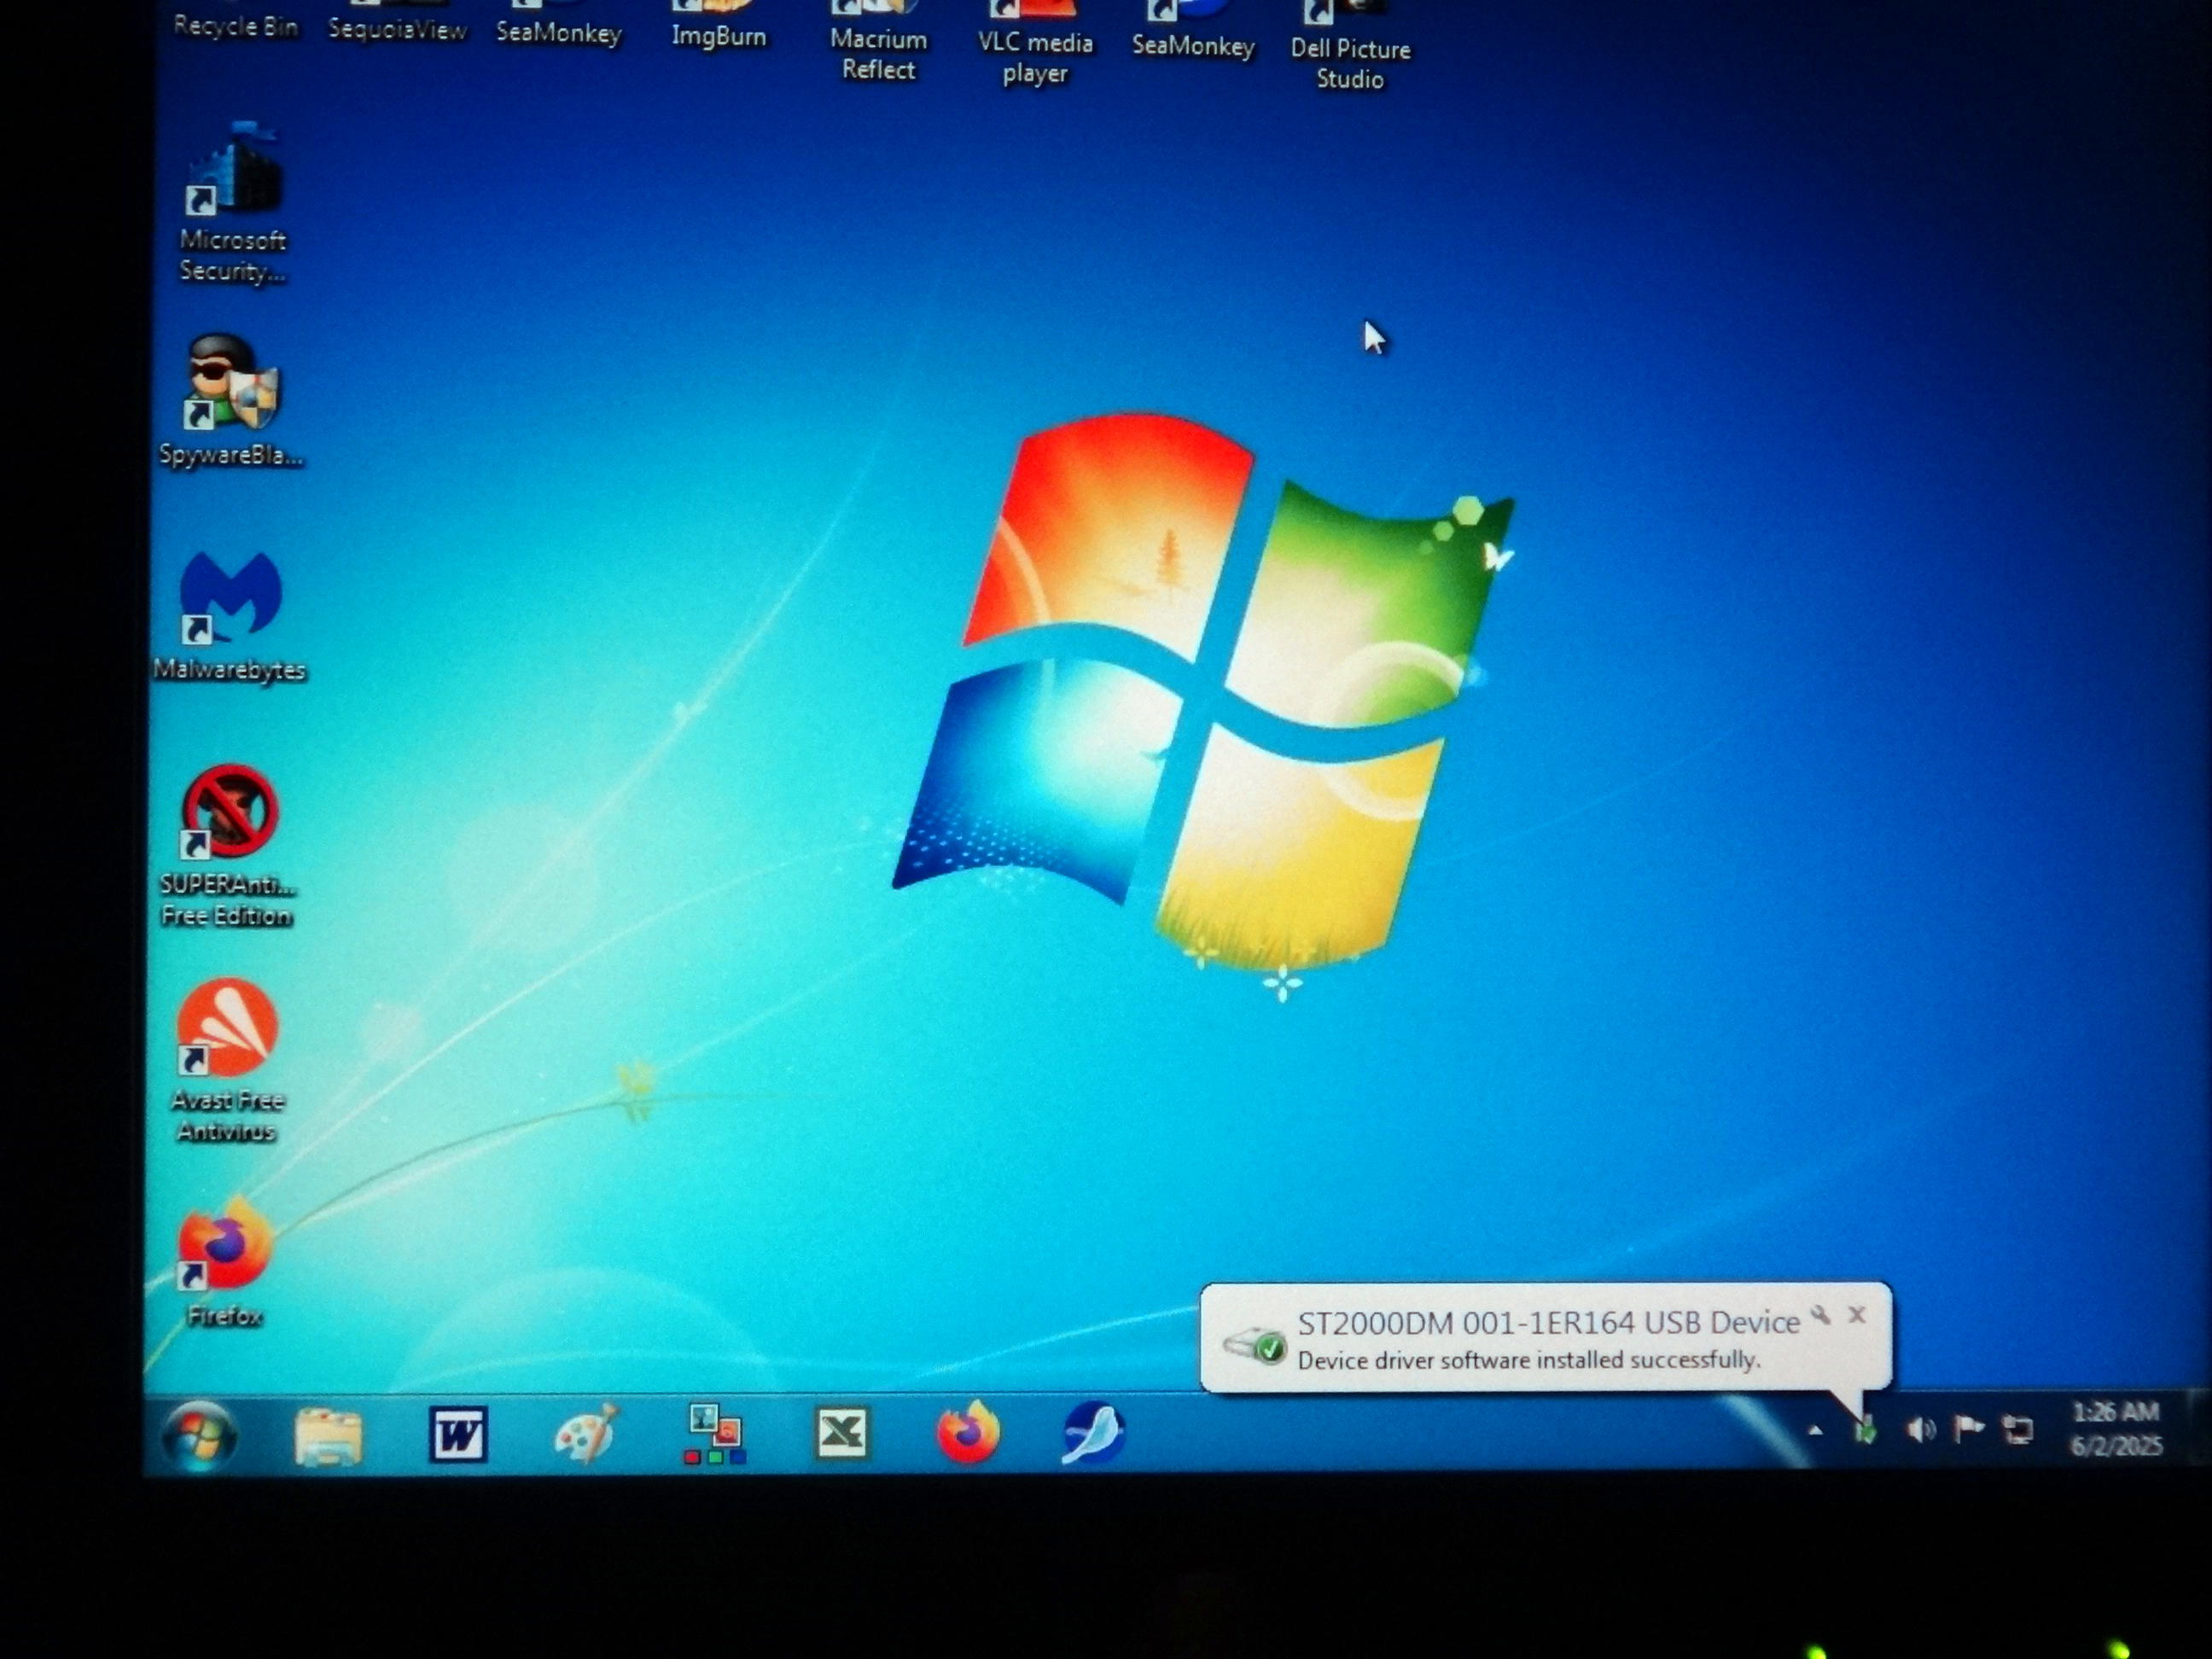Select the SeaMonkey shortcut beside SequoiaView
The width and height of the screenshot is (2212, 1659).
click(x=559, y=25)
